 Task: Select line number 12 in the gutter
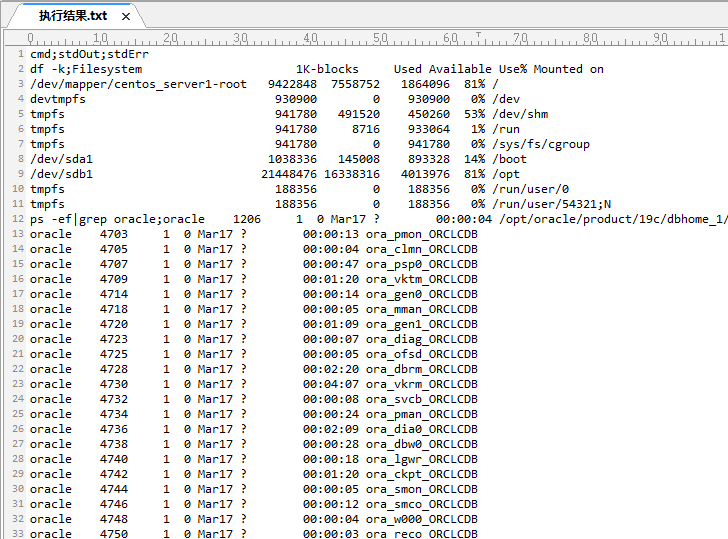tap(18, 219)
